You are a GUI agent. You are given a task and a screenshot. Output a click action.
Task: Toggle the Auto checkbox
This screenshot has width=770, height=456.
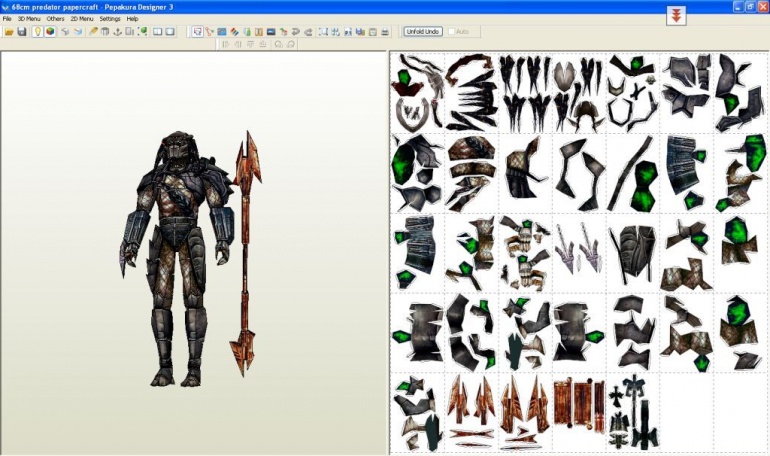[x=452, y=31]
